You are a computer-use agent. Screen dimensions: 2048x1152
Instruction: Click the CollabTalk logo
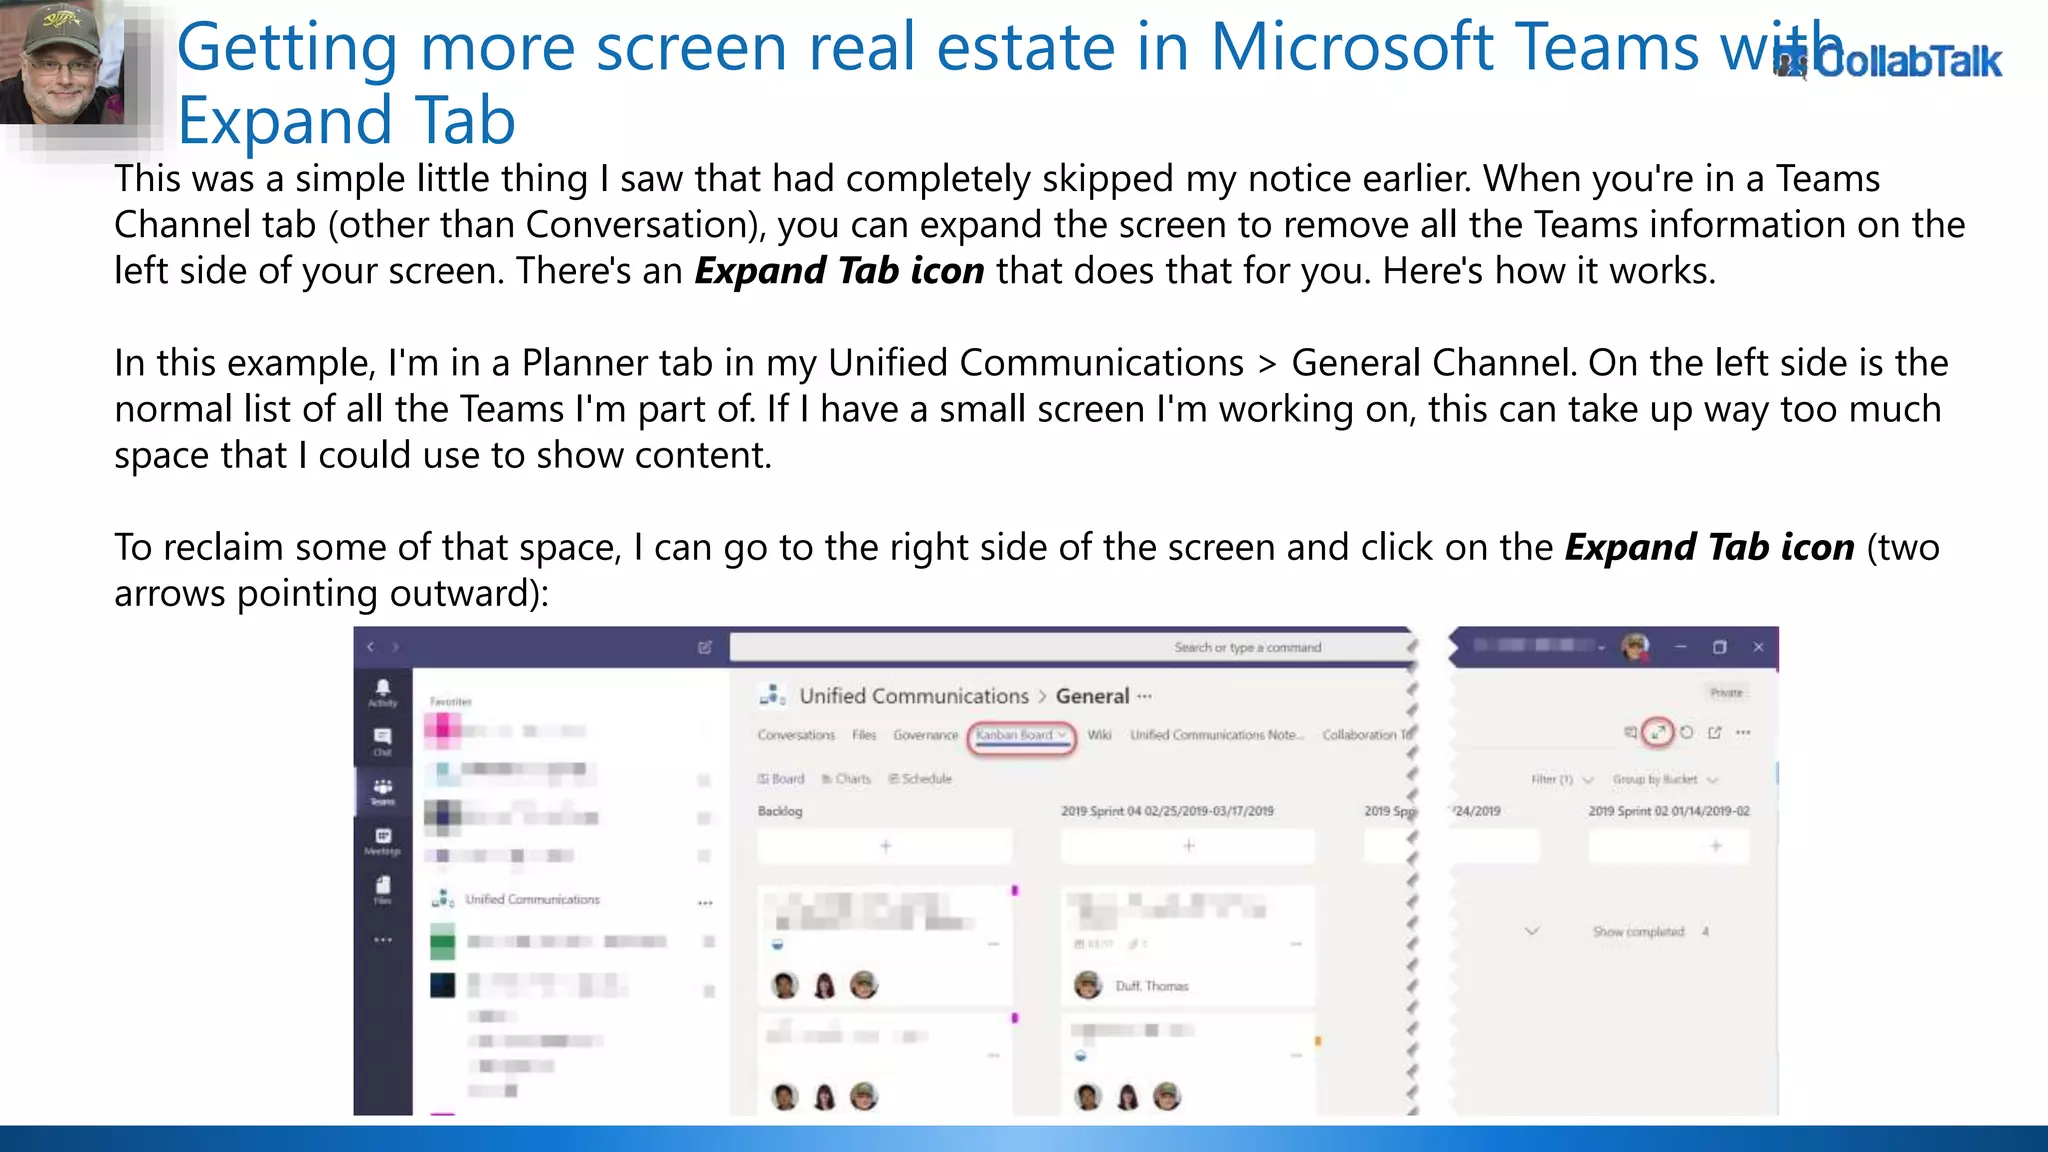point(1888,62)
